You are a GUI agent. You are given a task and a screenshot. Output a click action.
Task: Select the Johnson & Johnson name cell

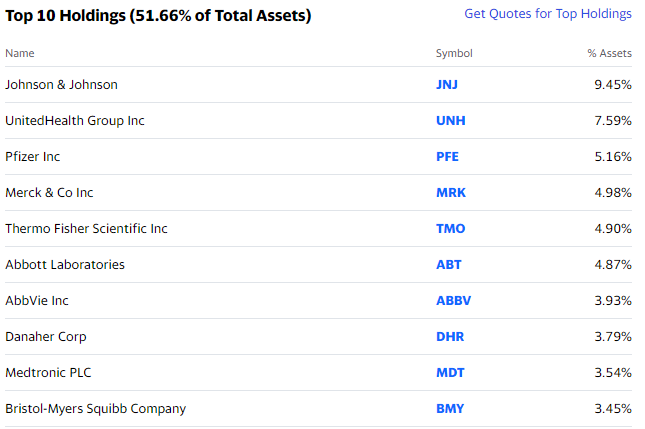[x=61, y=85]
